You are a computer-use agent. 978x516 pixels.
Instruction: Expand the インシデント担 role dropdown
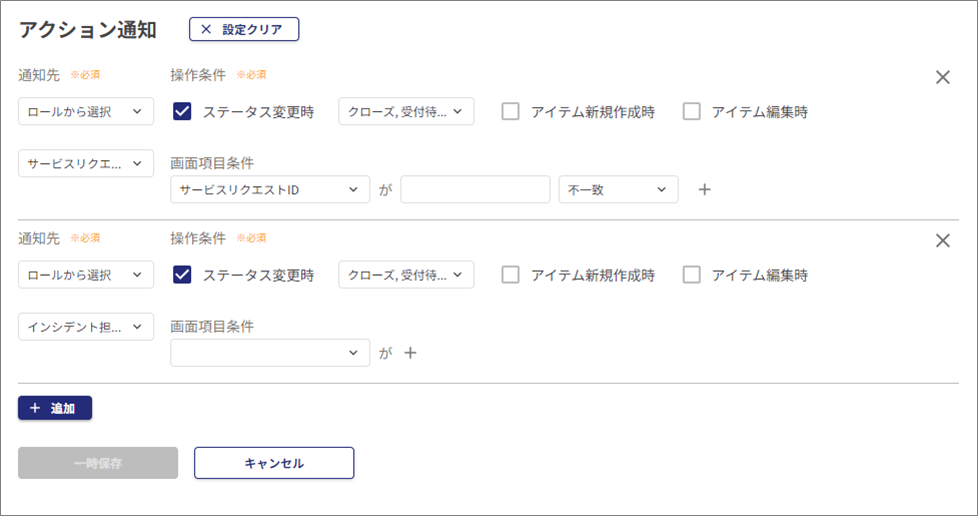pyautogui.click(x=86, y=326)
